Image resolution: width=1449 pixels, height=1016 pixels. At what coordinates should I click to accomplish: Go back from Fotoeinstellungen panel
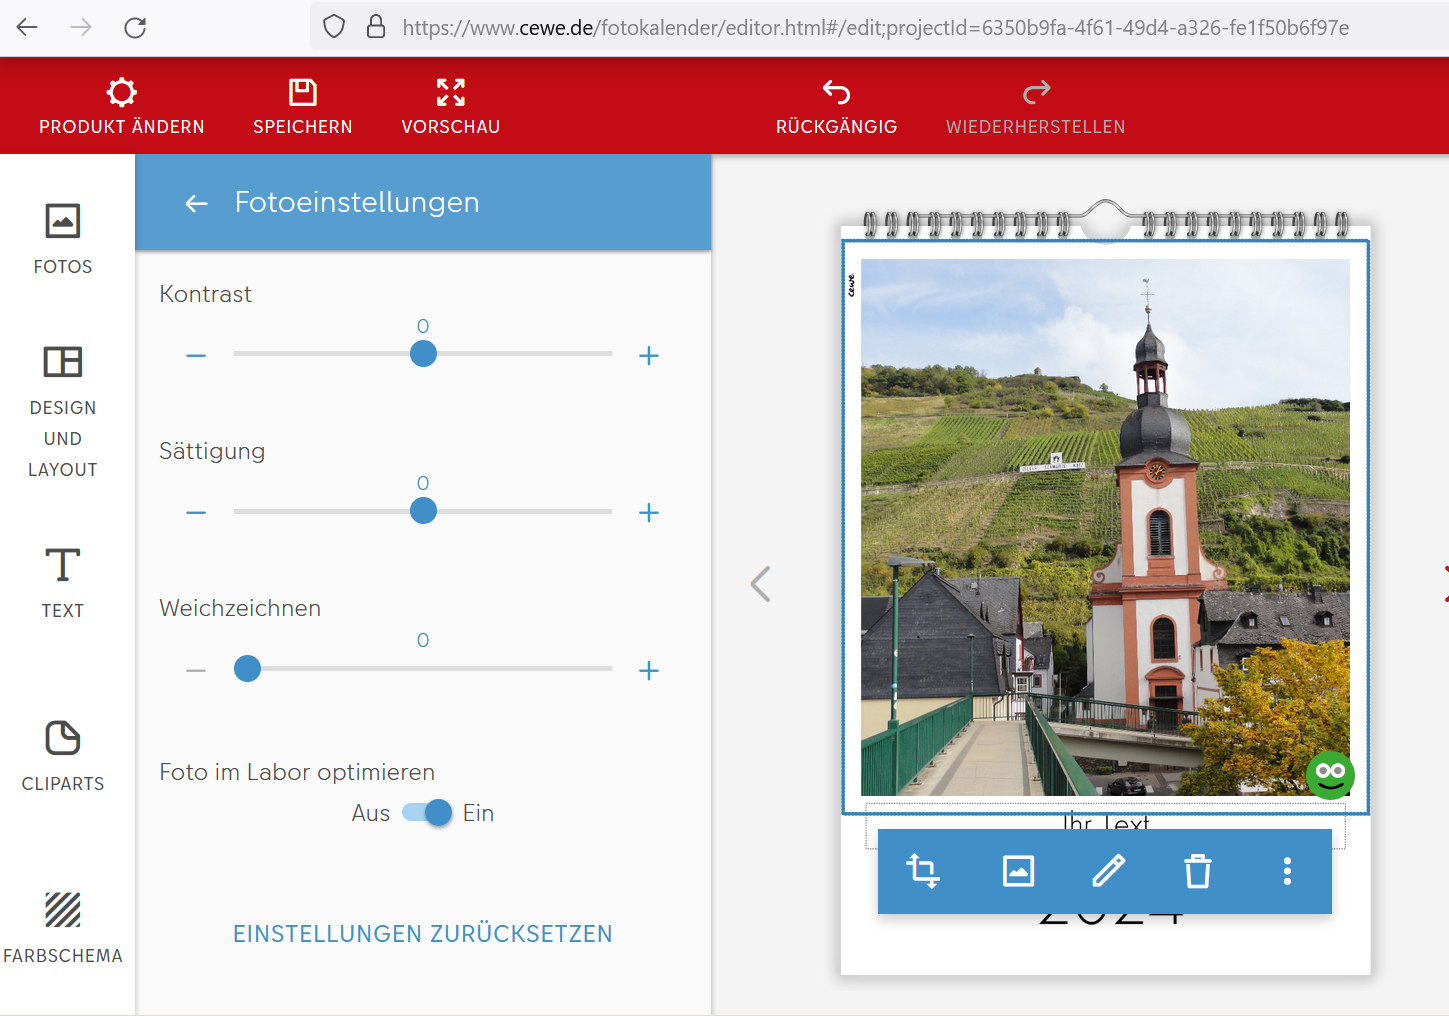click(197, 203)
